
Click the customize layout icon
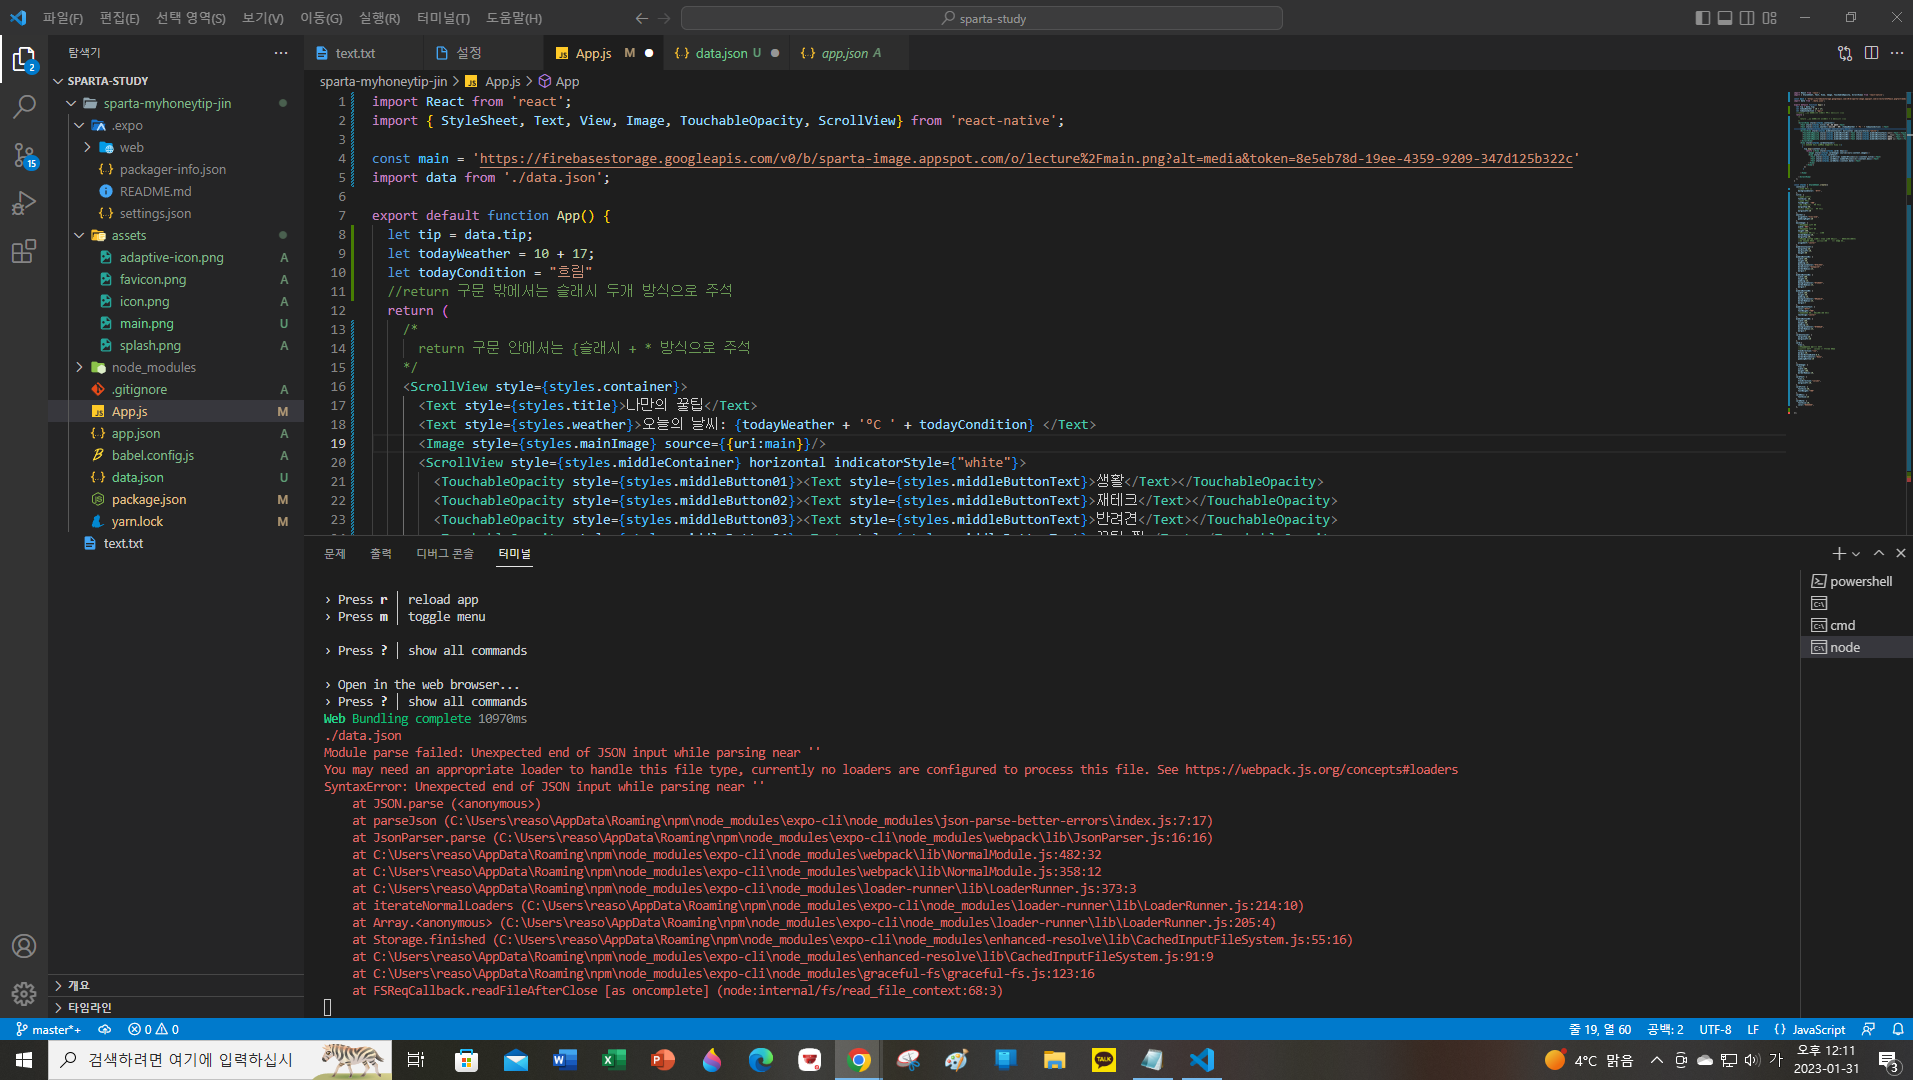[1770, 18]
